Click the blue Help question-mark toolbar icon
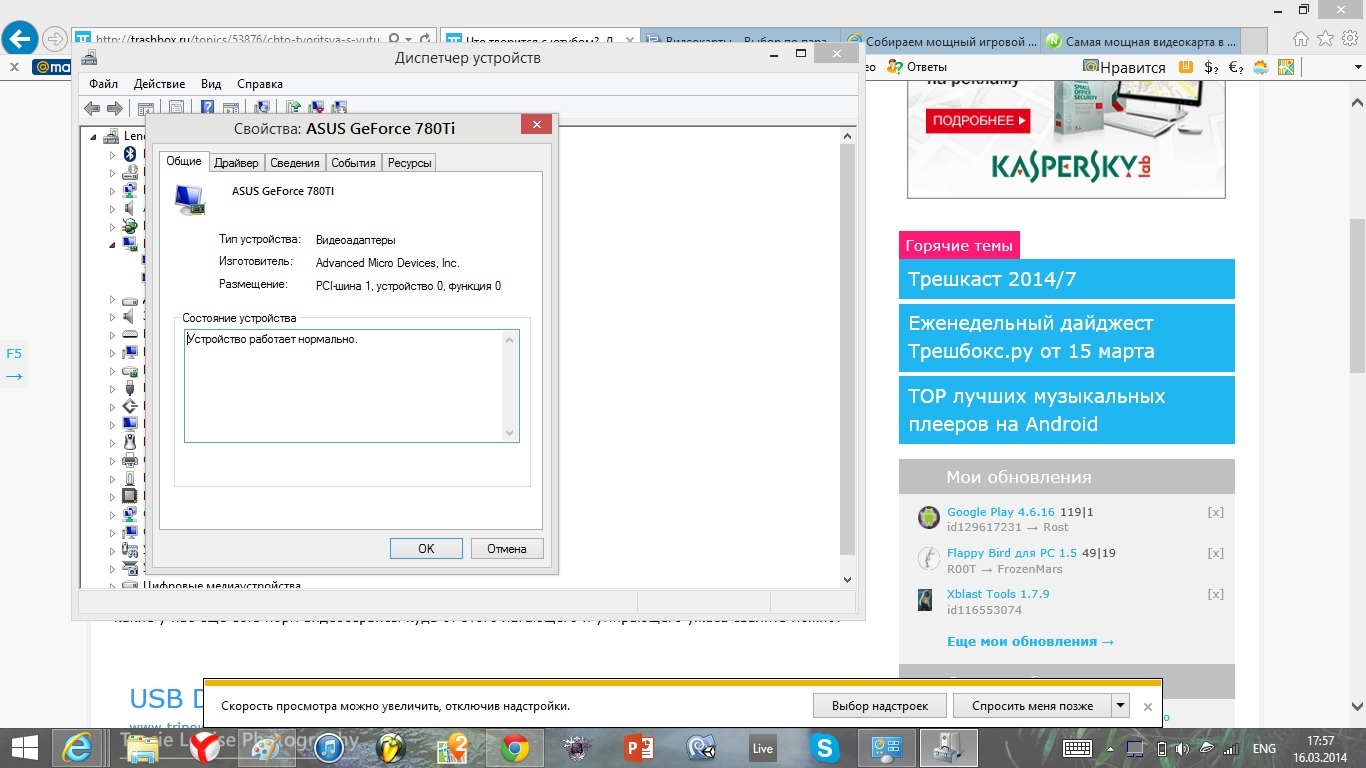The height and width of the screenshot is (768, 1366). (207, 108)
